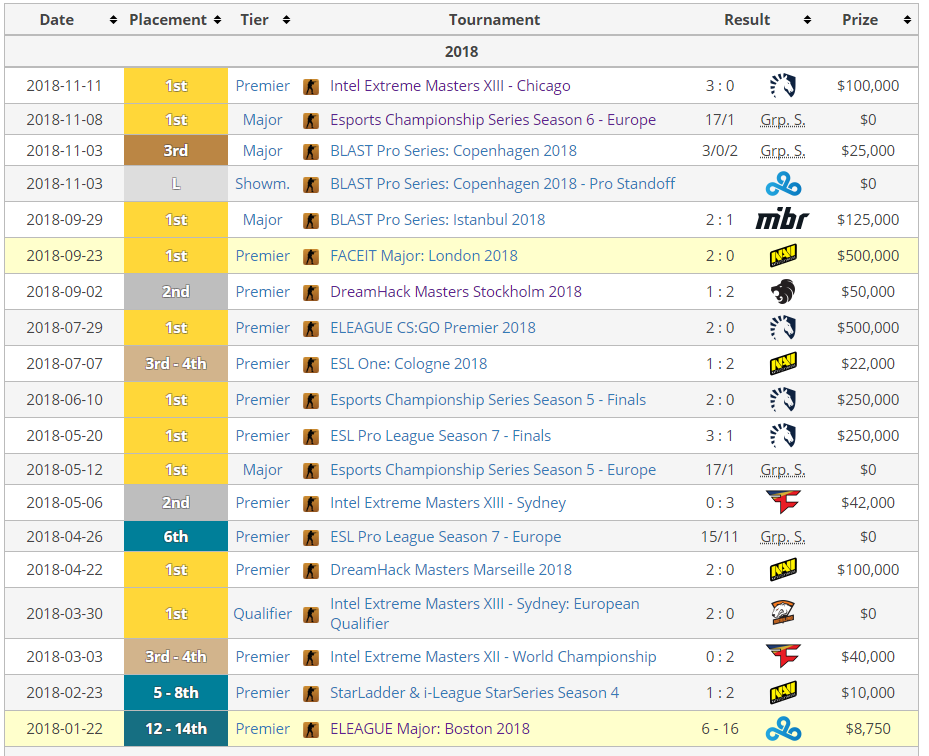The height and width of the screenshot is (756, 929).
Task: Click $8,750 prize value
Action: (868, 729)
